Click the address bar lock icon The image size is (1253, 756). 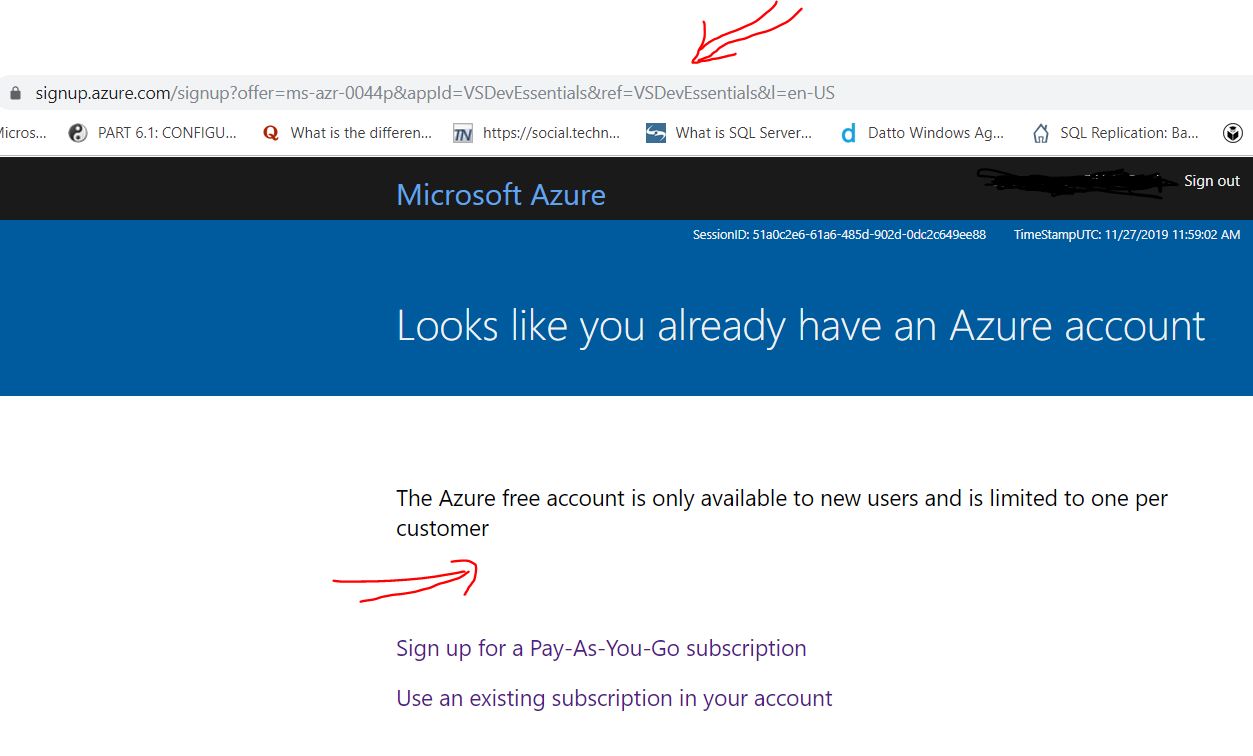15,93
